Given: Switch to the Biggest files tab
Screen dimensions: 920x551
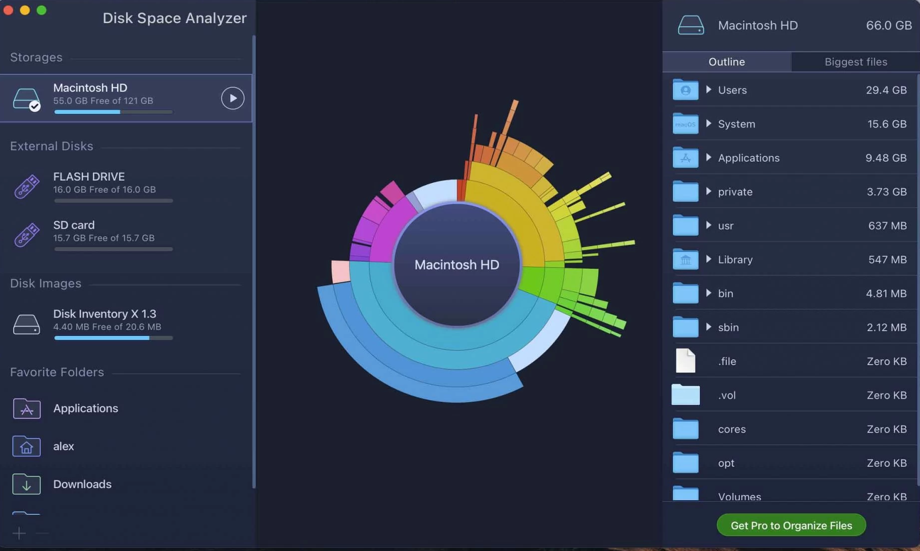Looking at the screenshot, I should (x=855, y=62).
